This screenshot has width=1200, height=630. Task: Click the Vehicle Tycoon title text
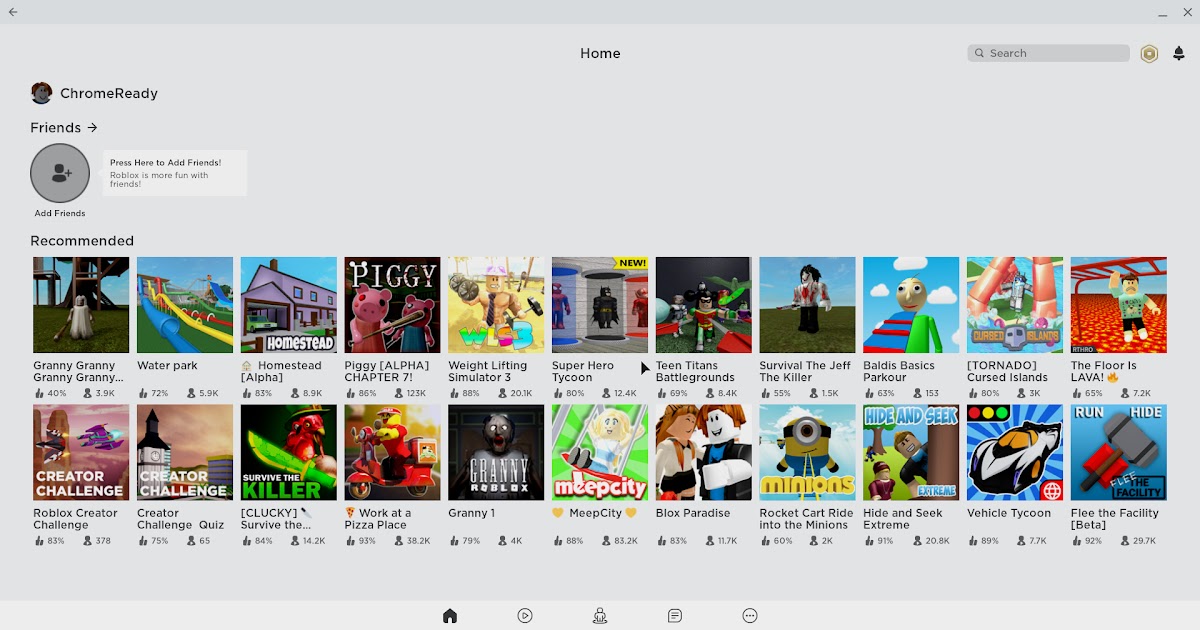point(1009,513)
